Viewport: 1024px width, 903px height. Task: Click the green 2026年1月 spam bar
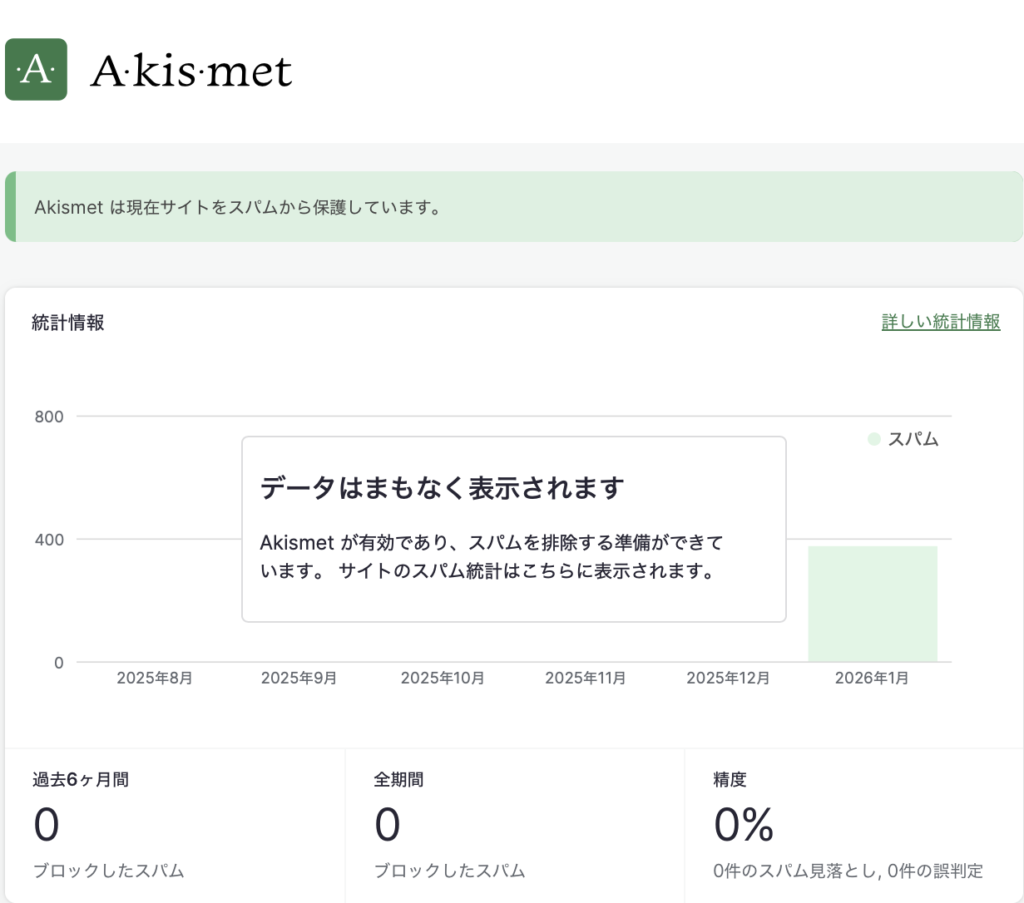(x=872, y=604)
